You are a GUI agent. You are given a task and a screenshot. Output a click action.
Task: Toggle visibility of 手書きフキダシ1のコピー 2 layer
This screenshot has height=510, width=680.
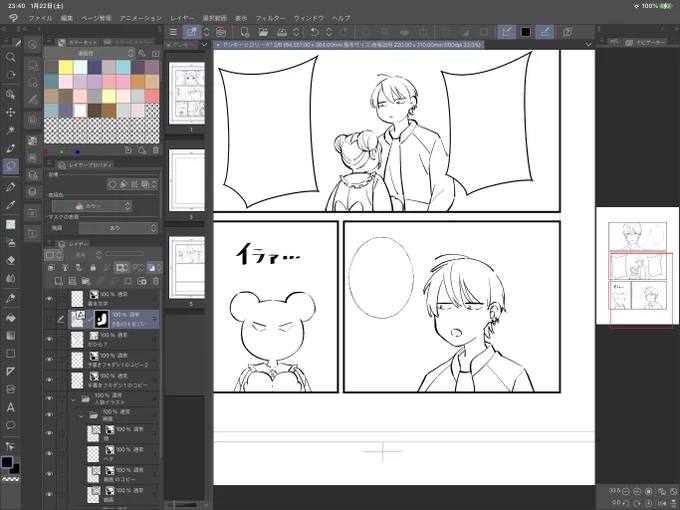49,359
